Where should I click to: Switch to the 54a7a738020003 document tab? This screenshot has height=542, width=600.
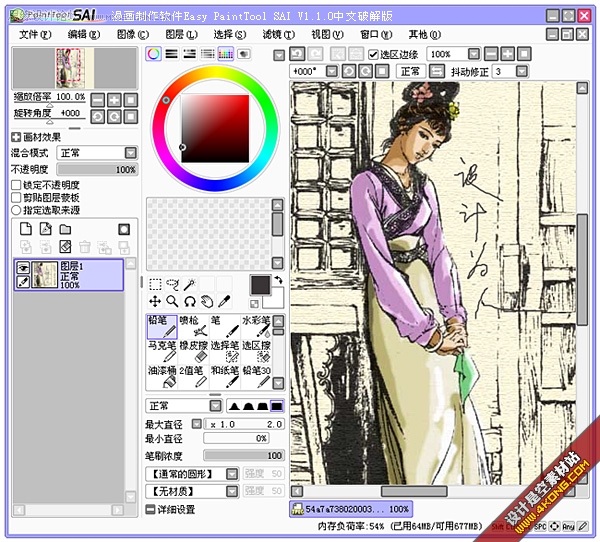pos(351,509)
